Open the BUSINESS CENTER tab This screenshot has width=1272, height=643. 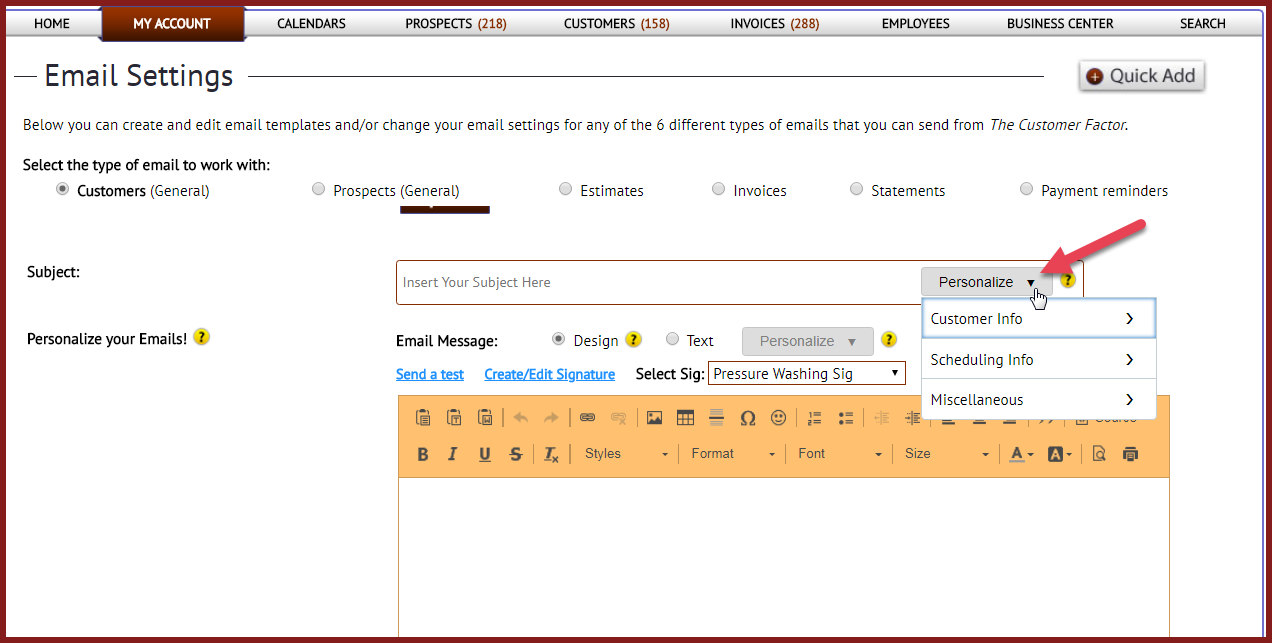click(x=1060, y=23)
